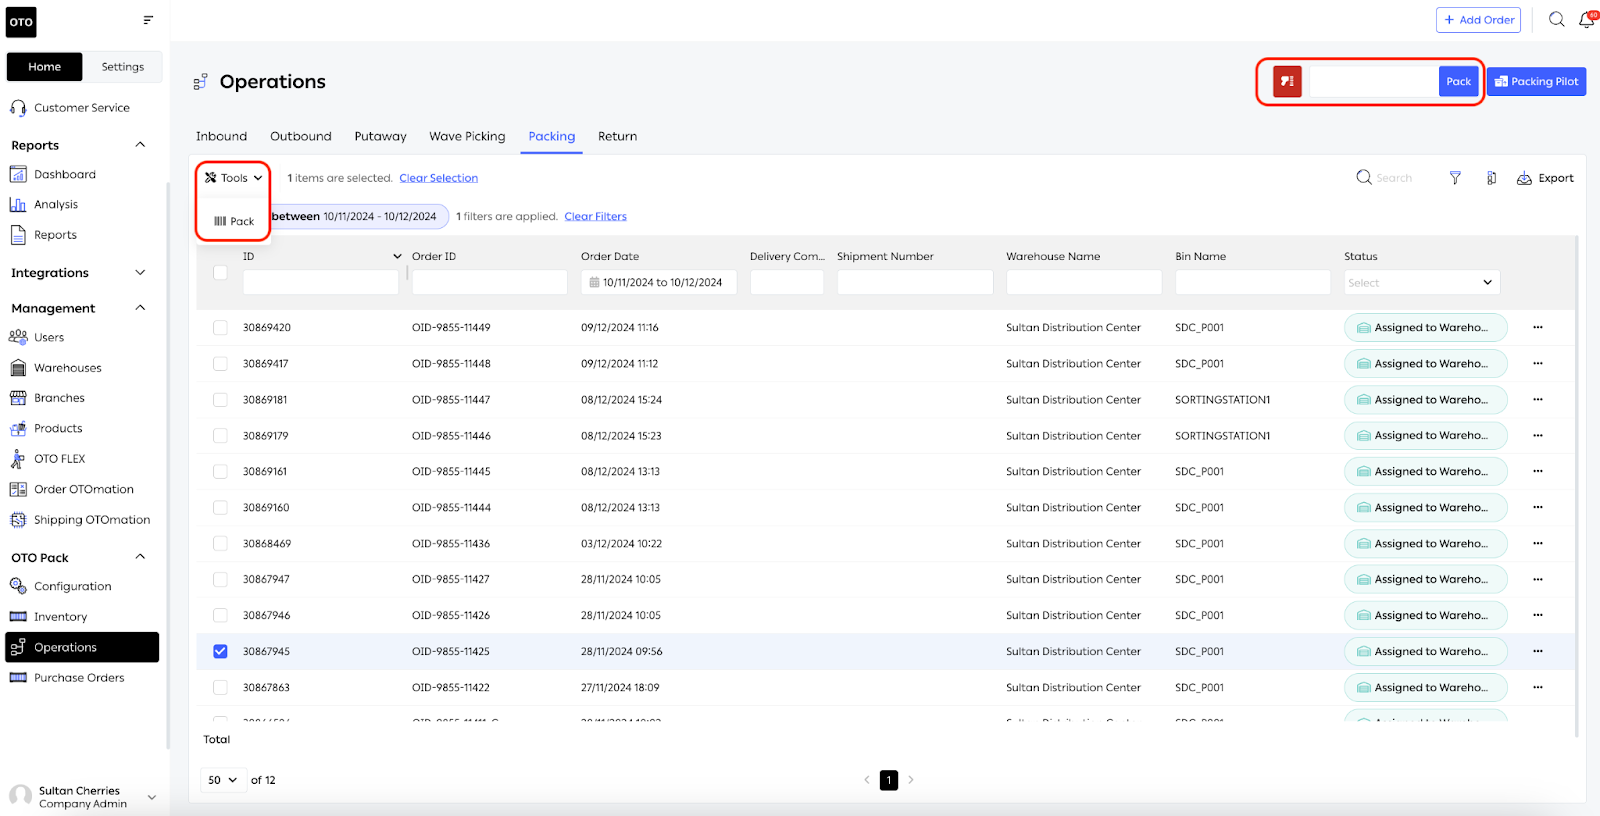This screenshot has width=1600, height=816.
Task: Click the blue Pack button
Action: (1458, 82)
